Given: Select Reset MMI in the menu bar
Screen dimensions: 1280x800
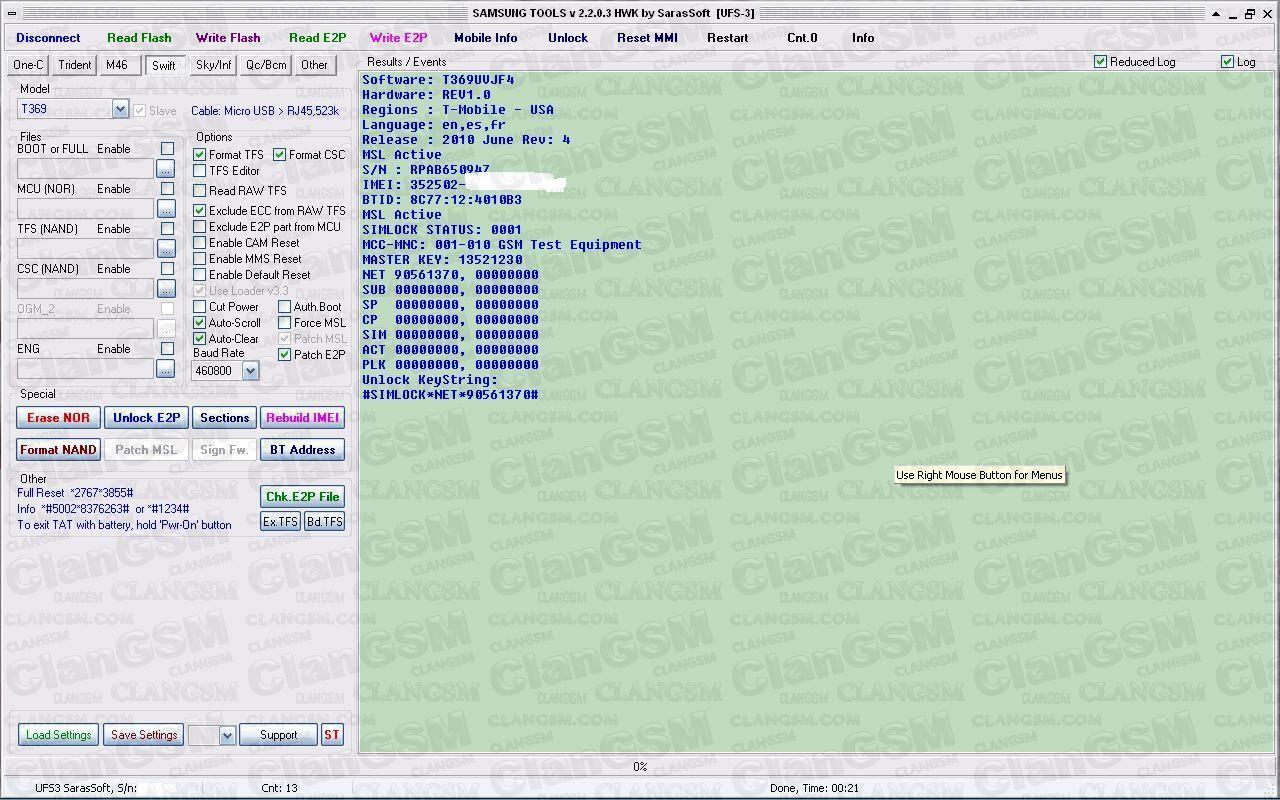Looking at the screenshot, I should 647,38.
